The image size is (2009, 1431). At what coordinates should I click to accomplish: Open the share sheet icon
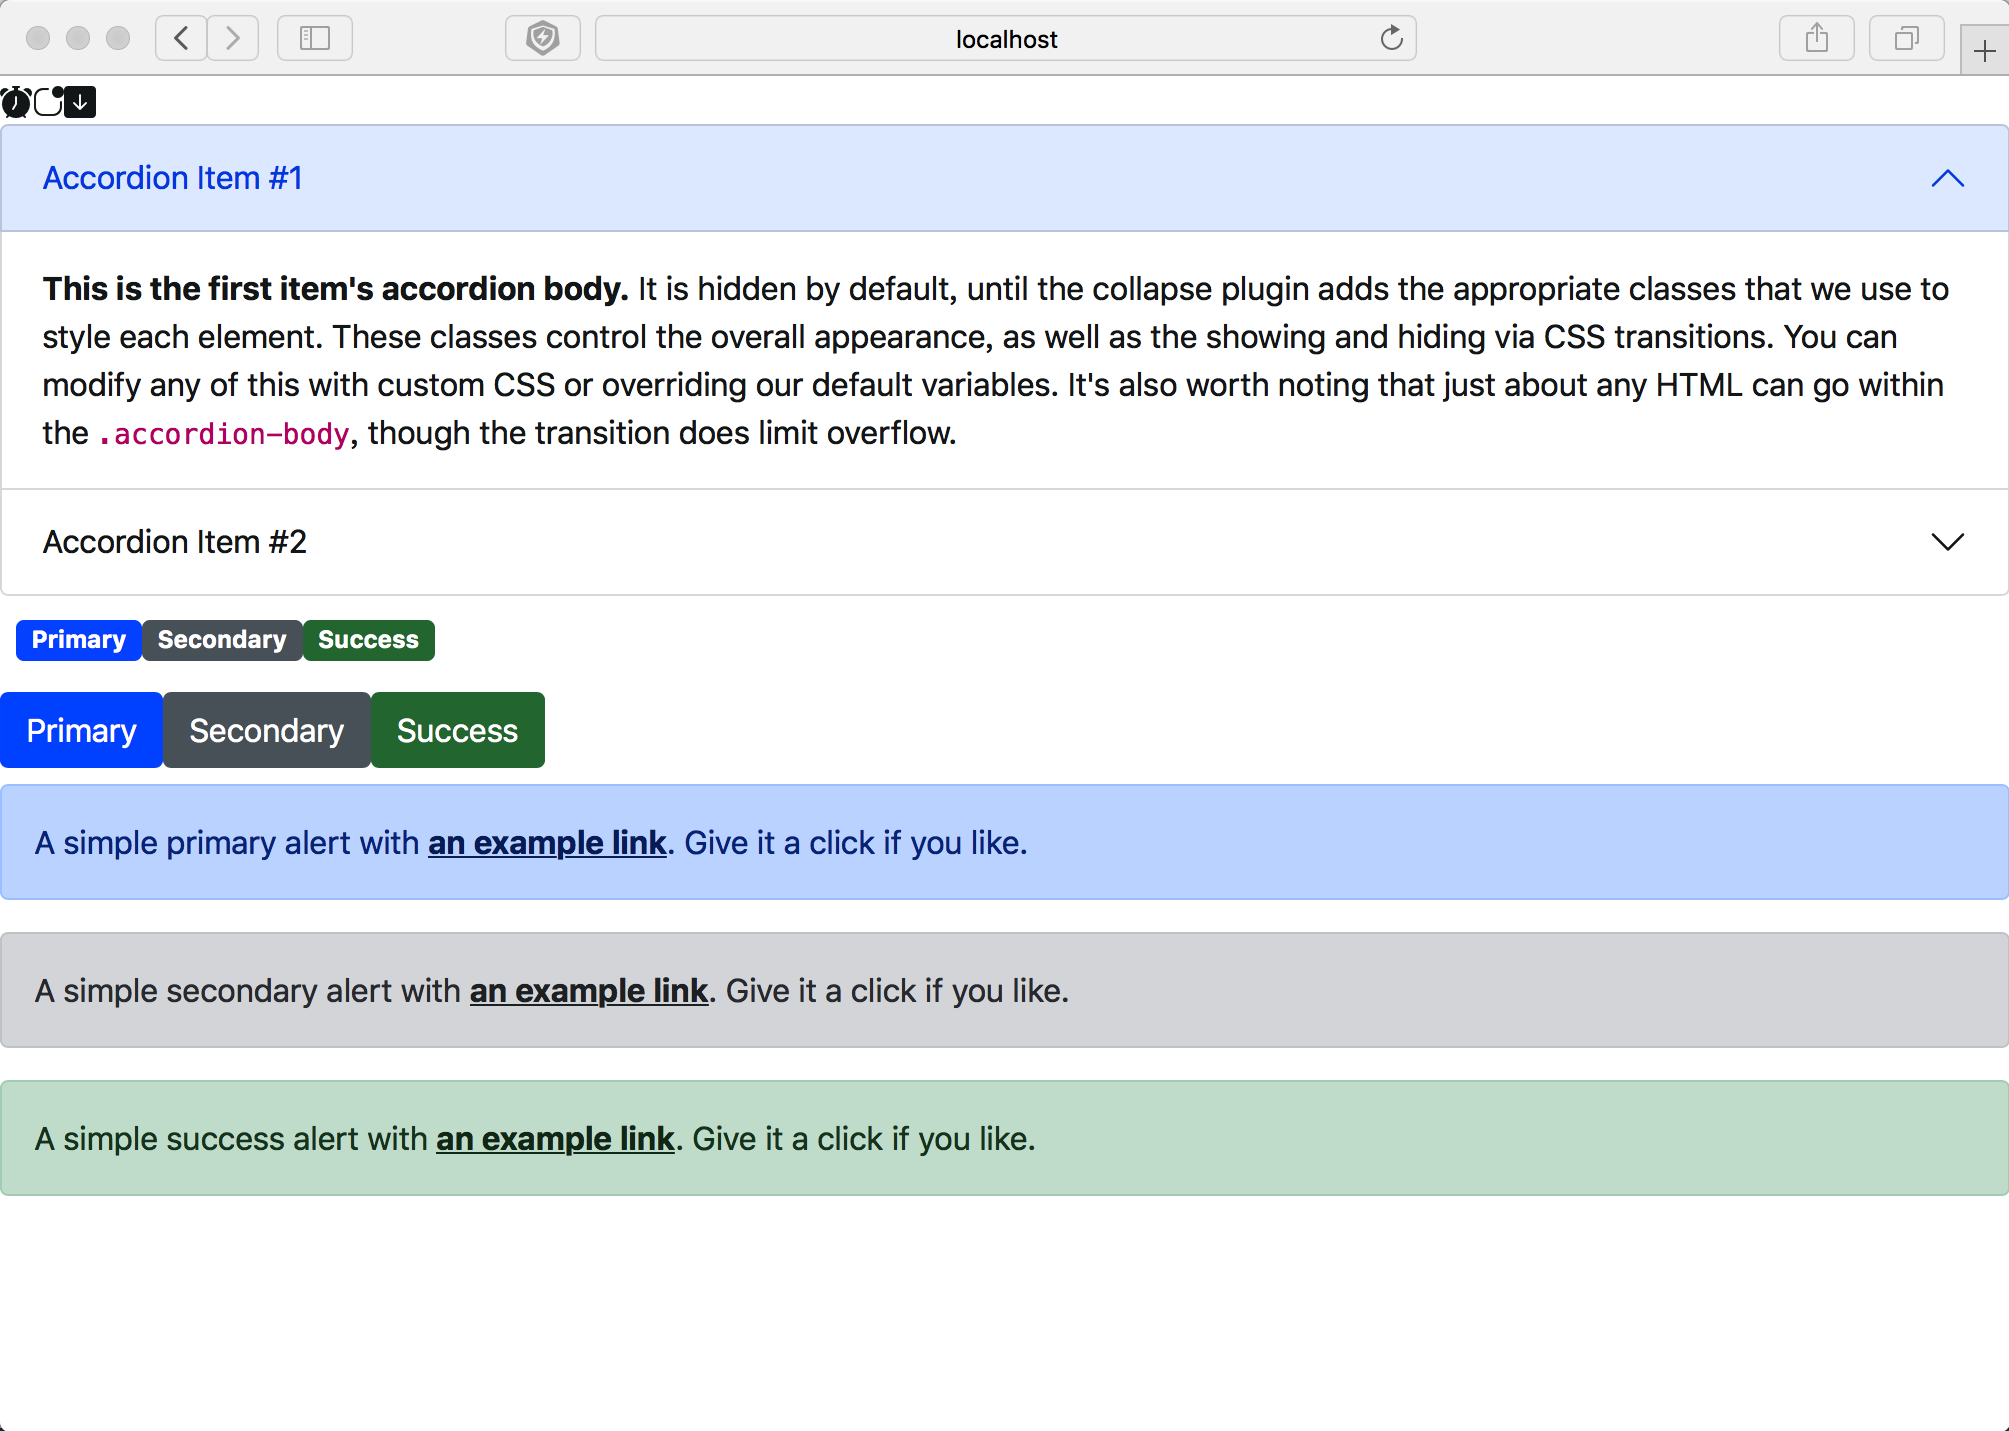[x=1816, y=38]
